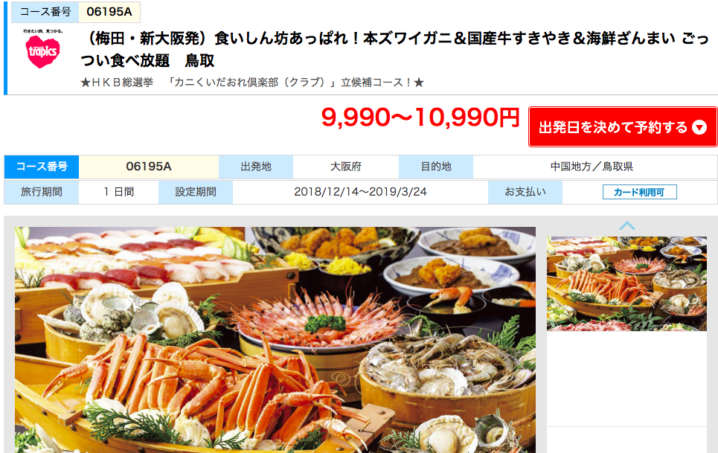Image resolution: width=718 pixels, height=453 pixels.
Task: Click the Trapics heart logo
Action: point(43,49)
